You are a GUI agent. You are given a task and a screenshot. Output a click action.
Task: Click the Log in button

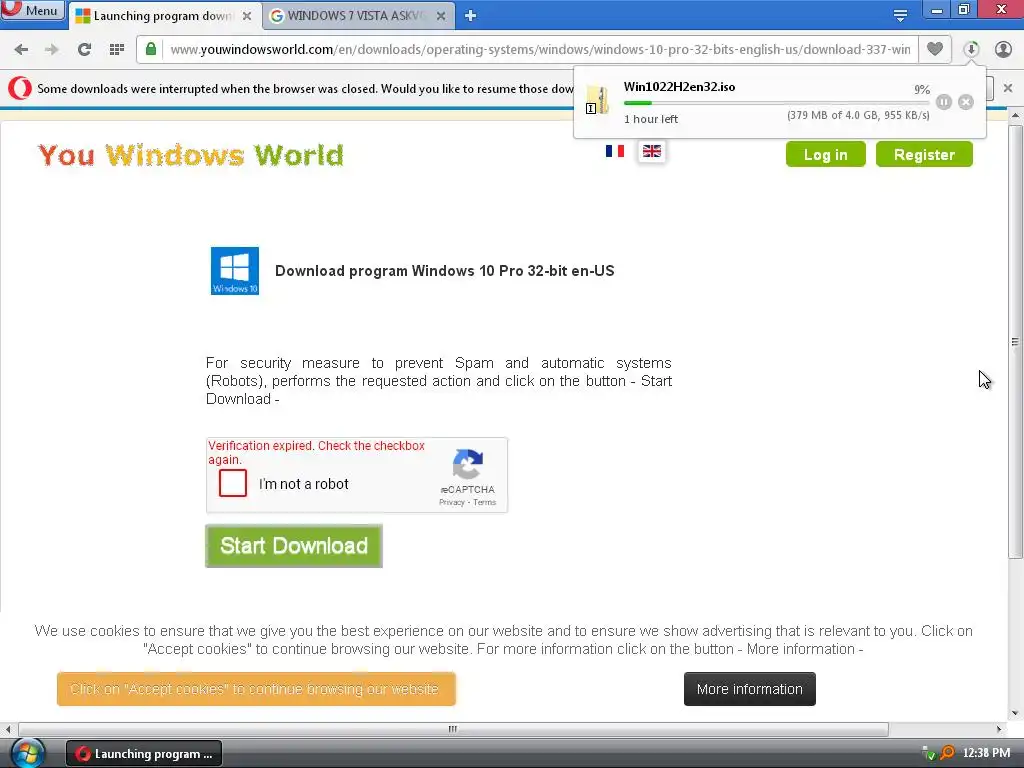point(825,155)
